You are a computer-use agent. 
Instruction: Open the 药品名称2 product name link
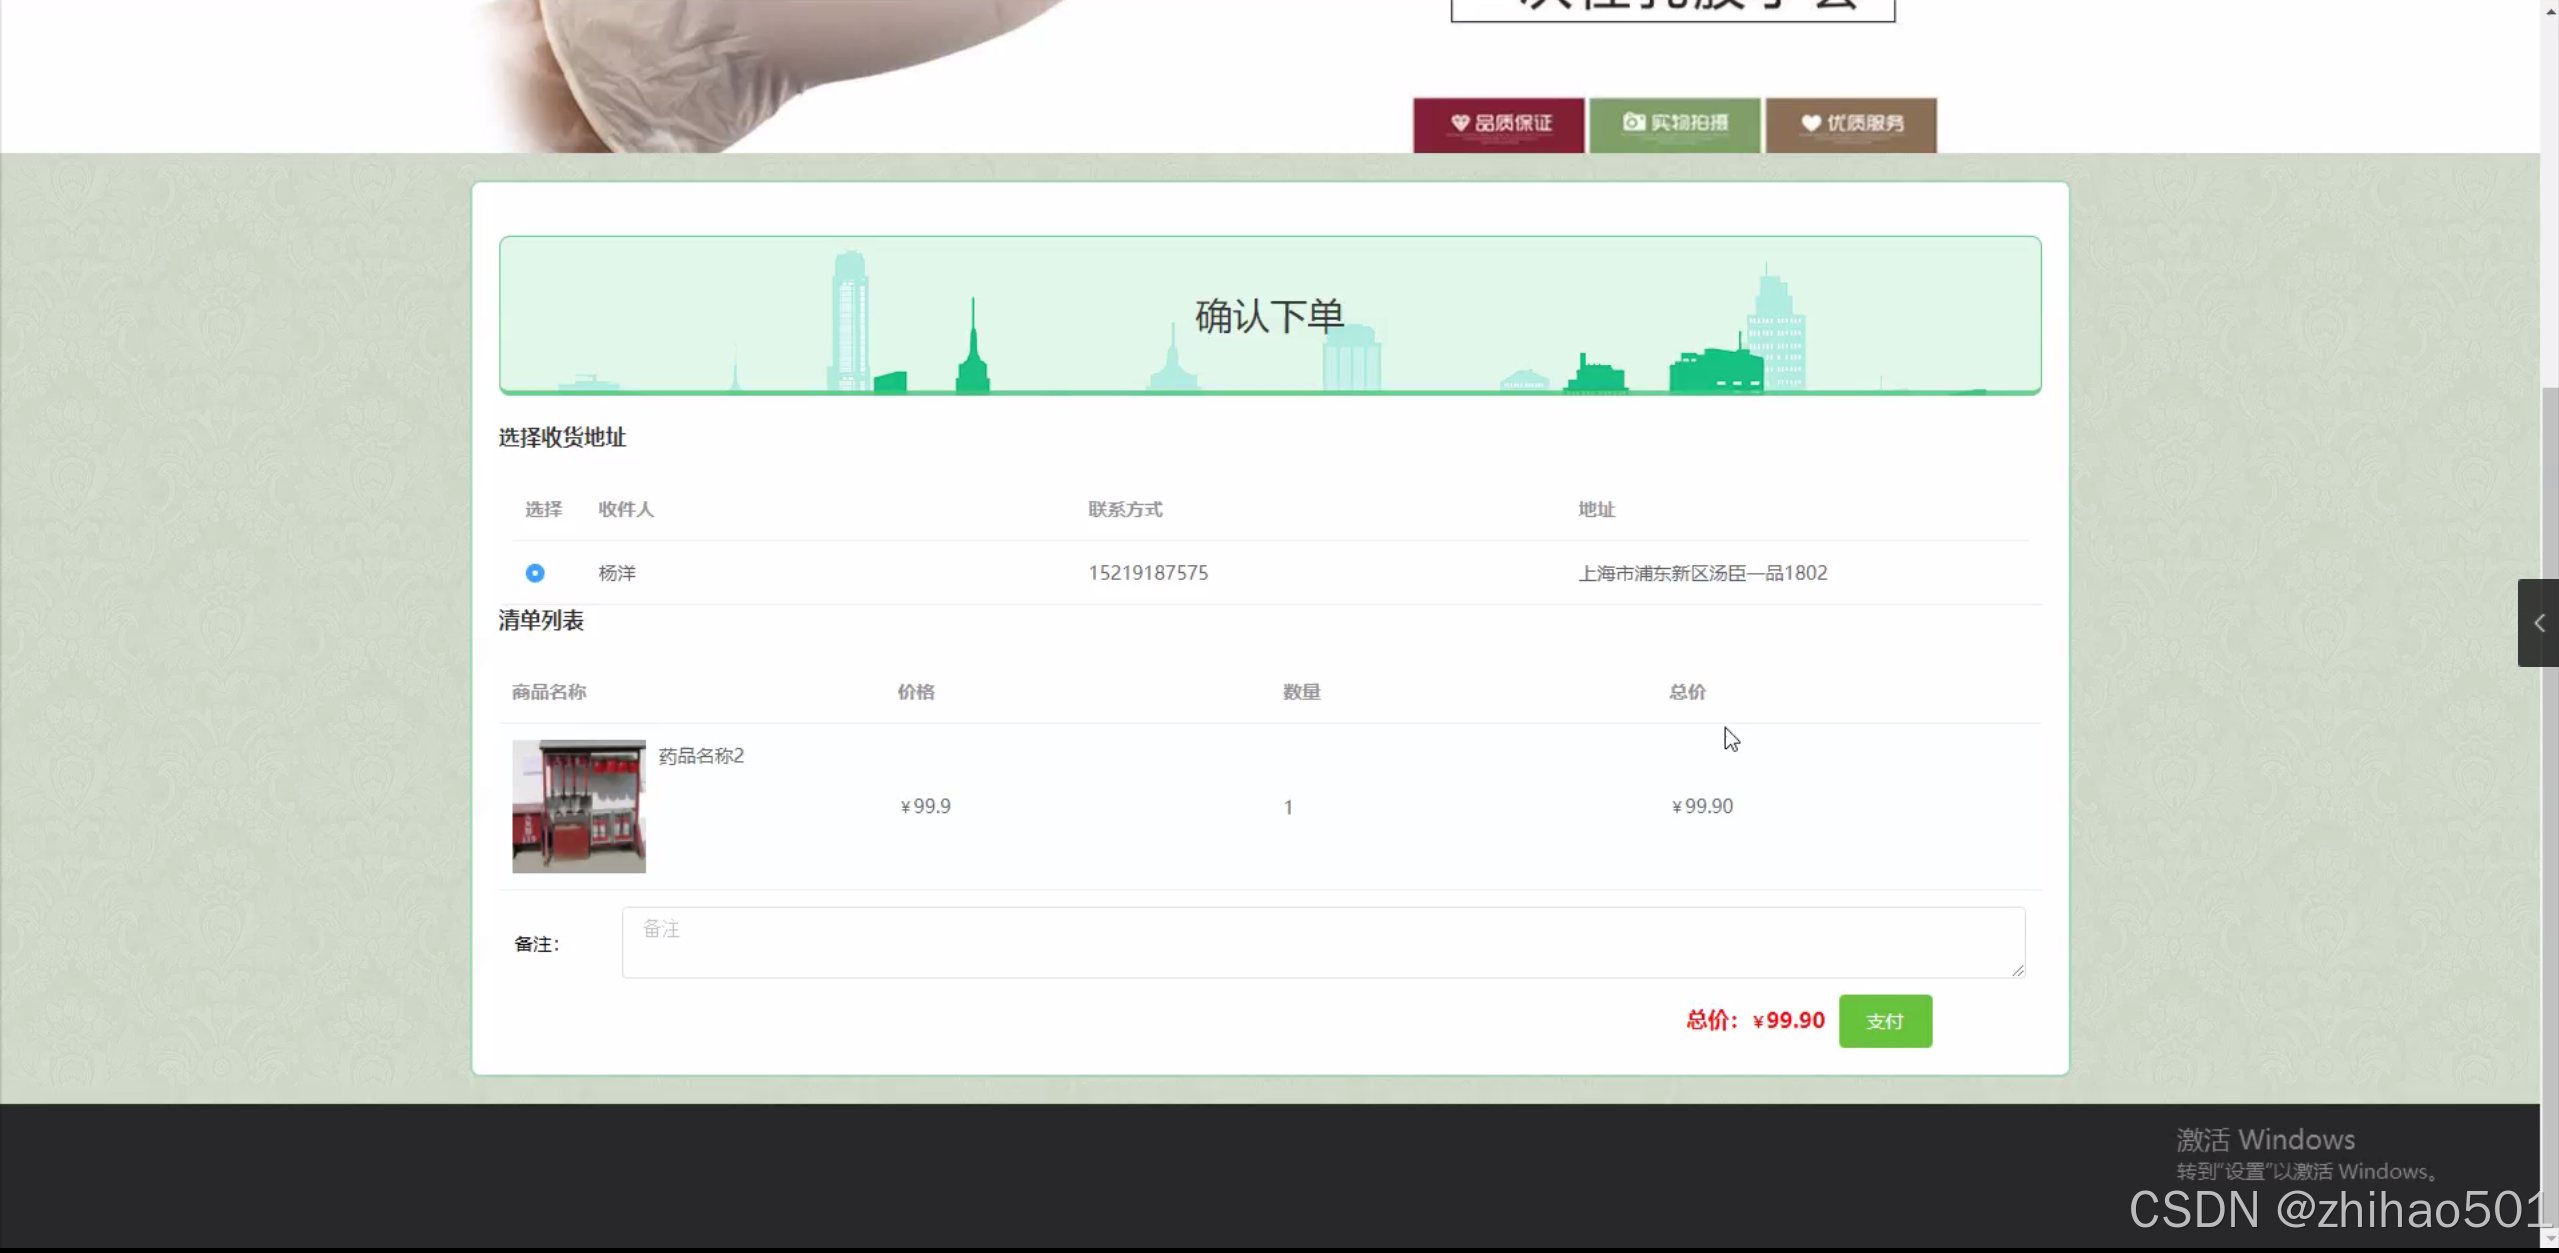701,756
